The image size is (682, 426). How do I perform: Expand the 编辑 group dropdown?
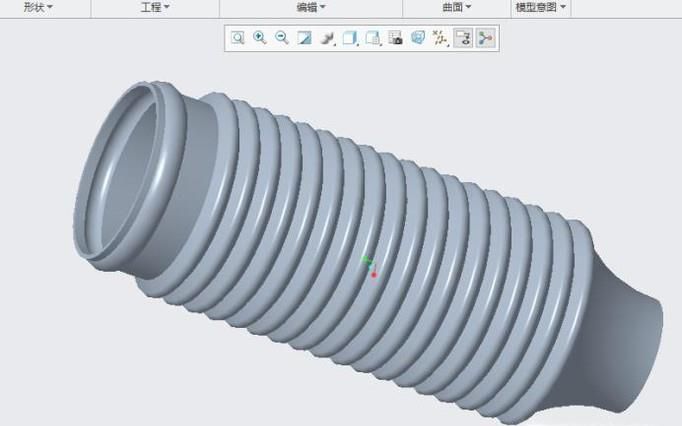pyautogui.click(x=311, y=7)
